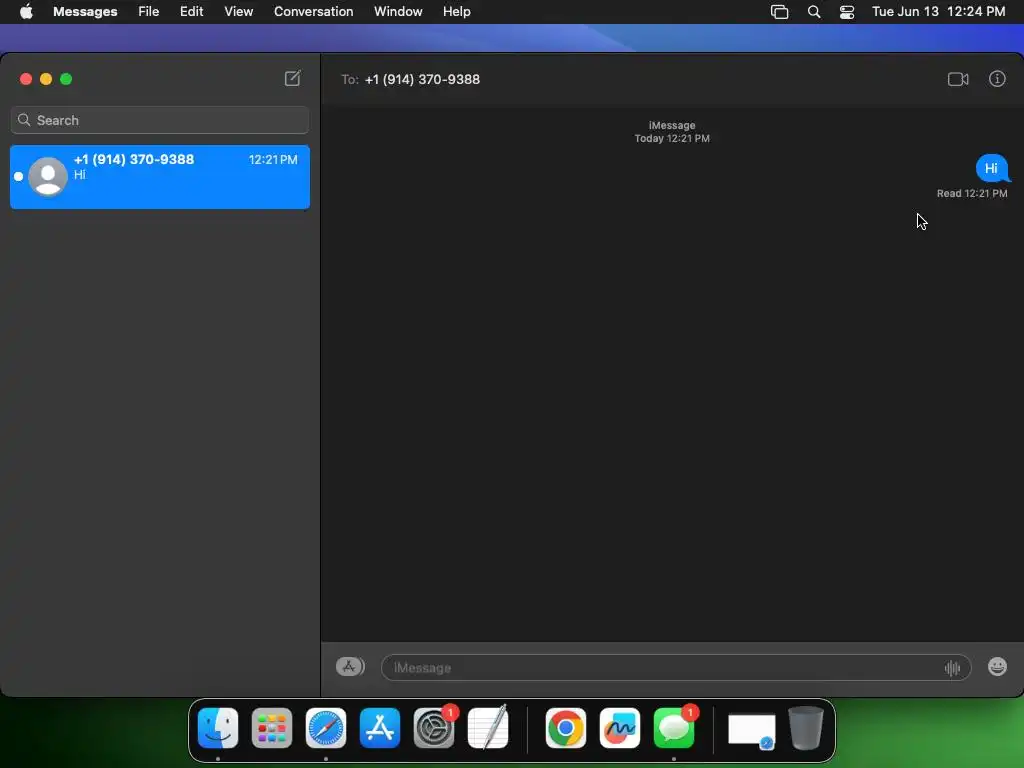Open the Messages app menu
This screenshot has height=768, width=1024.
[x=85, y=12]
